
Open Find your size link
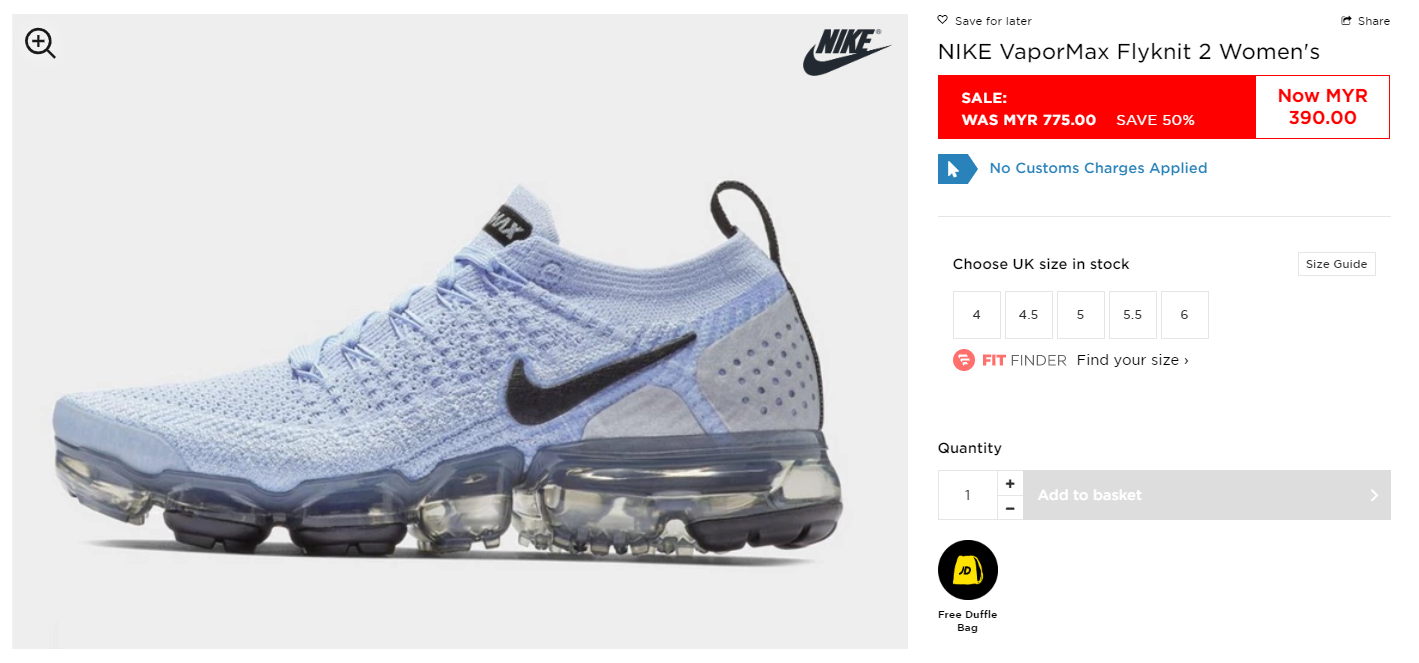(x=1133, y=360)
